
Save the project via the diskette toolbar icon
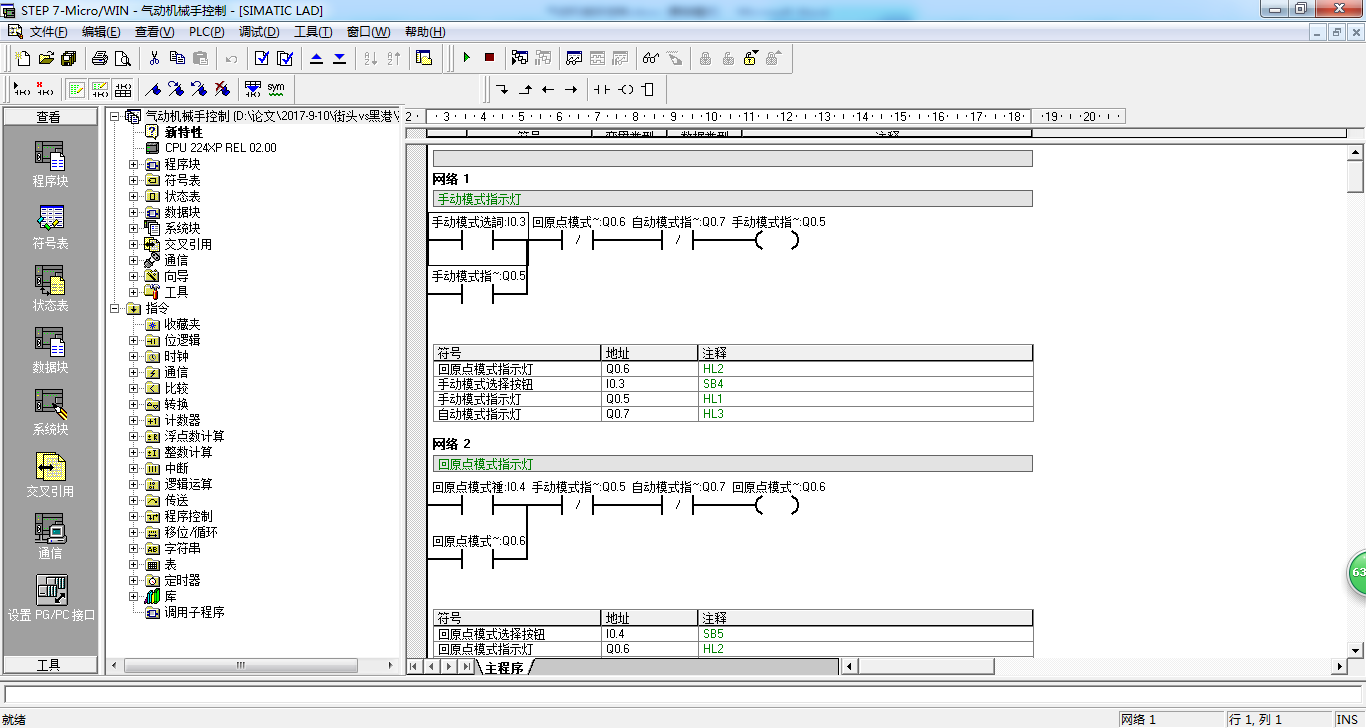click(68, 58)
